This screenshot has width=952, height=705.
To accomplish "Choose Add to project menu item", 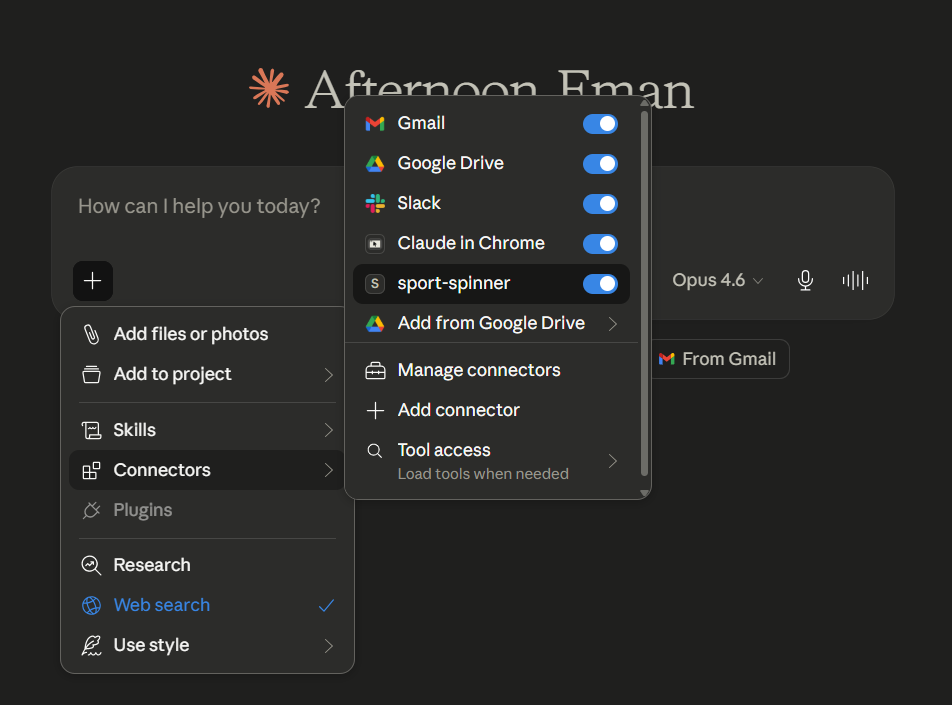I will (208, 374).
